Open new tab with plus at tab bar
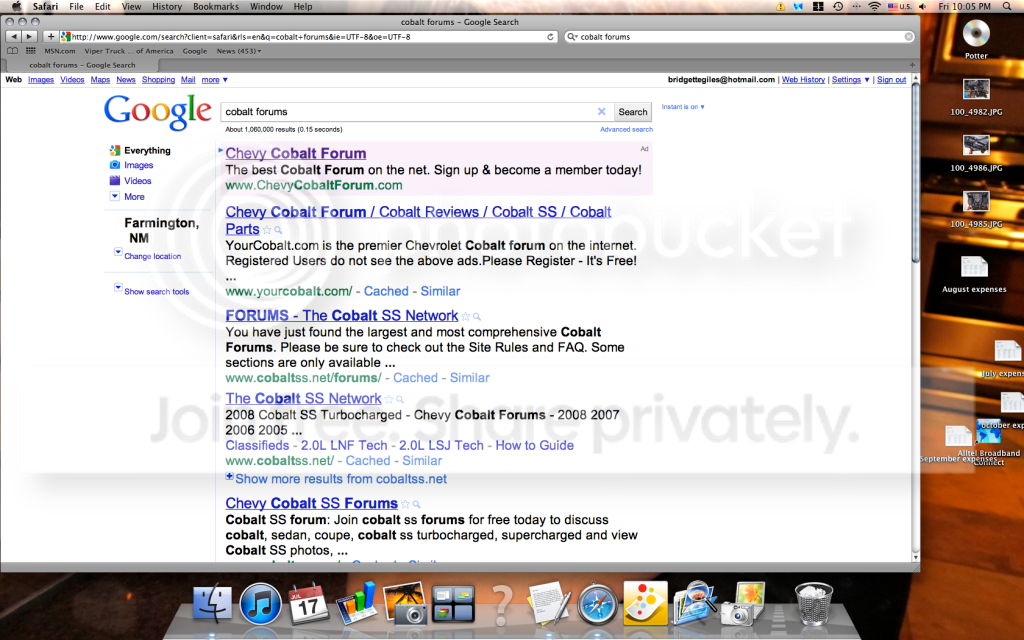The height and width of the screenshot is (640, 1024). pyautogui.click(x=912, y=65)
